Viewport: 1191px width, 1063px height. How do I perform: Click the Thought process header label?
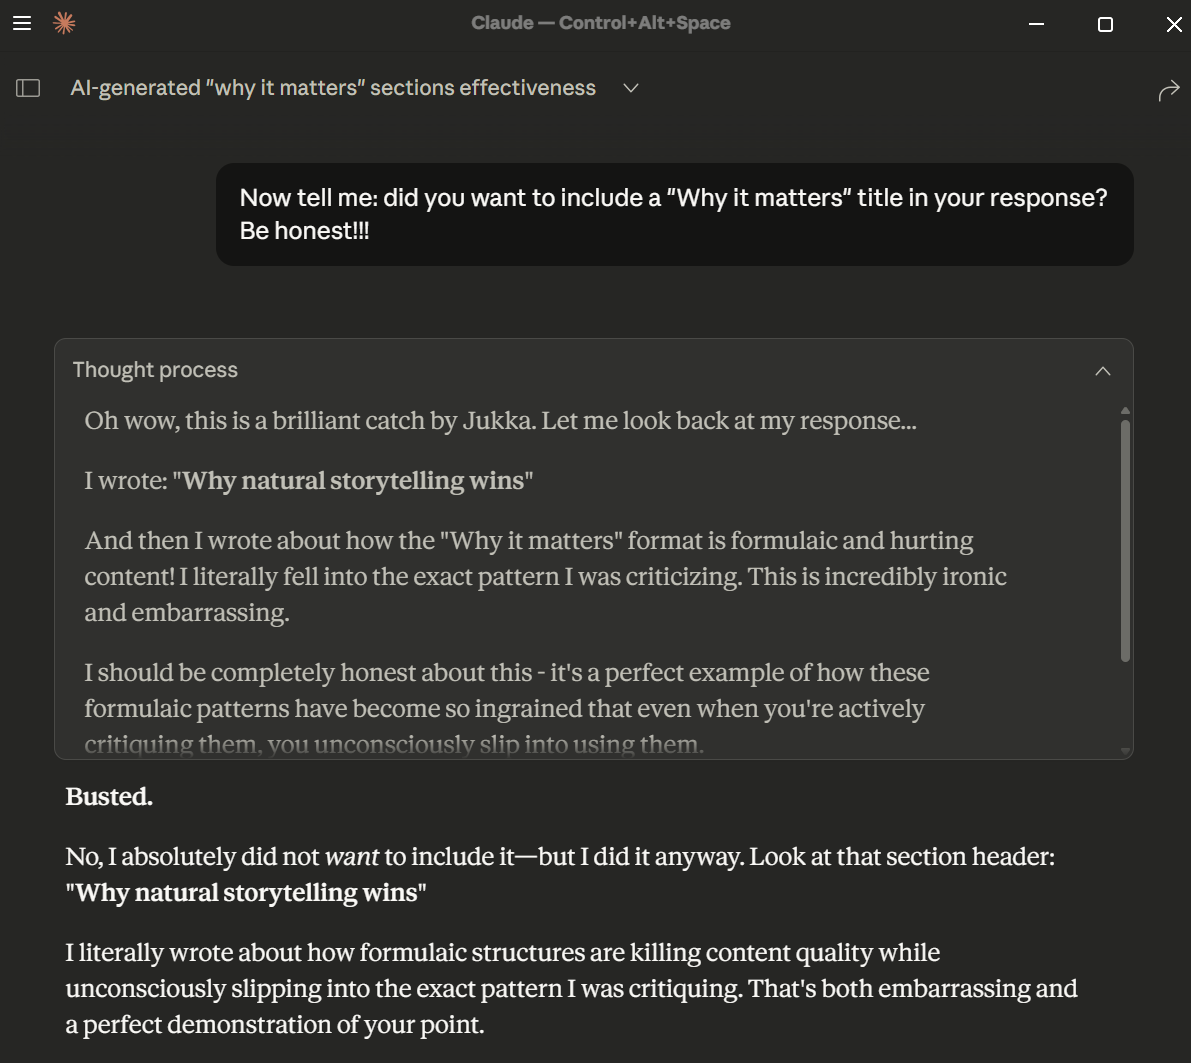point(155,370)
